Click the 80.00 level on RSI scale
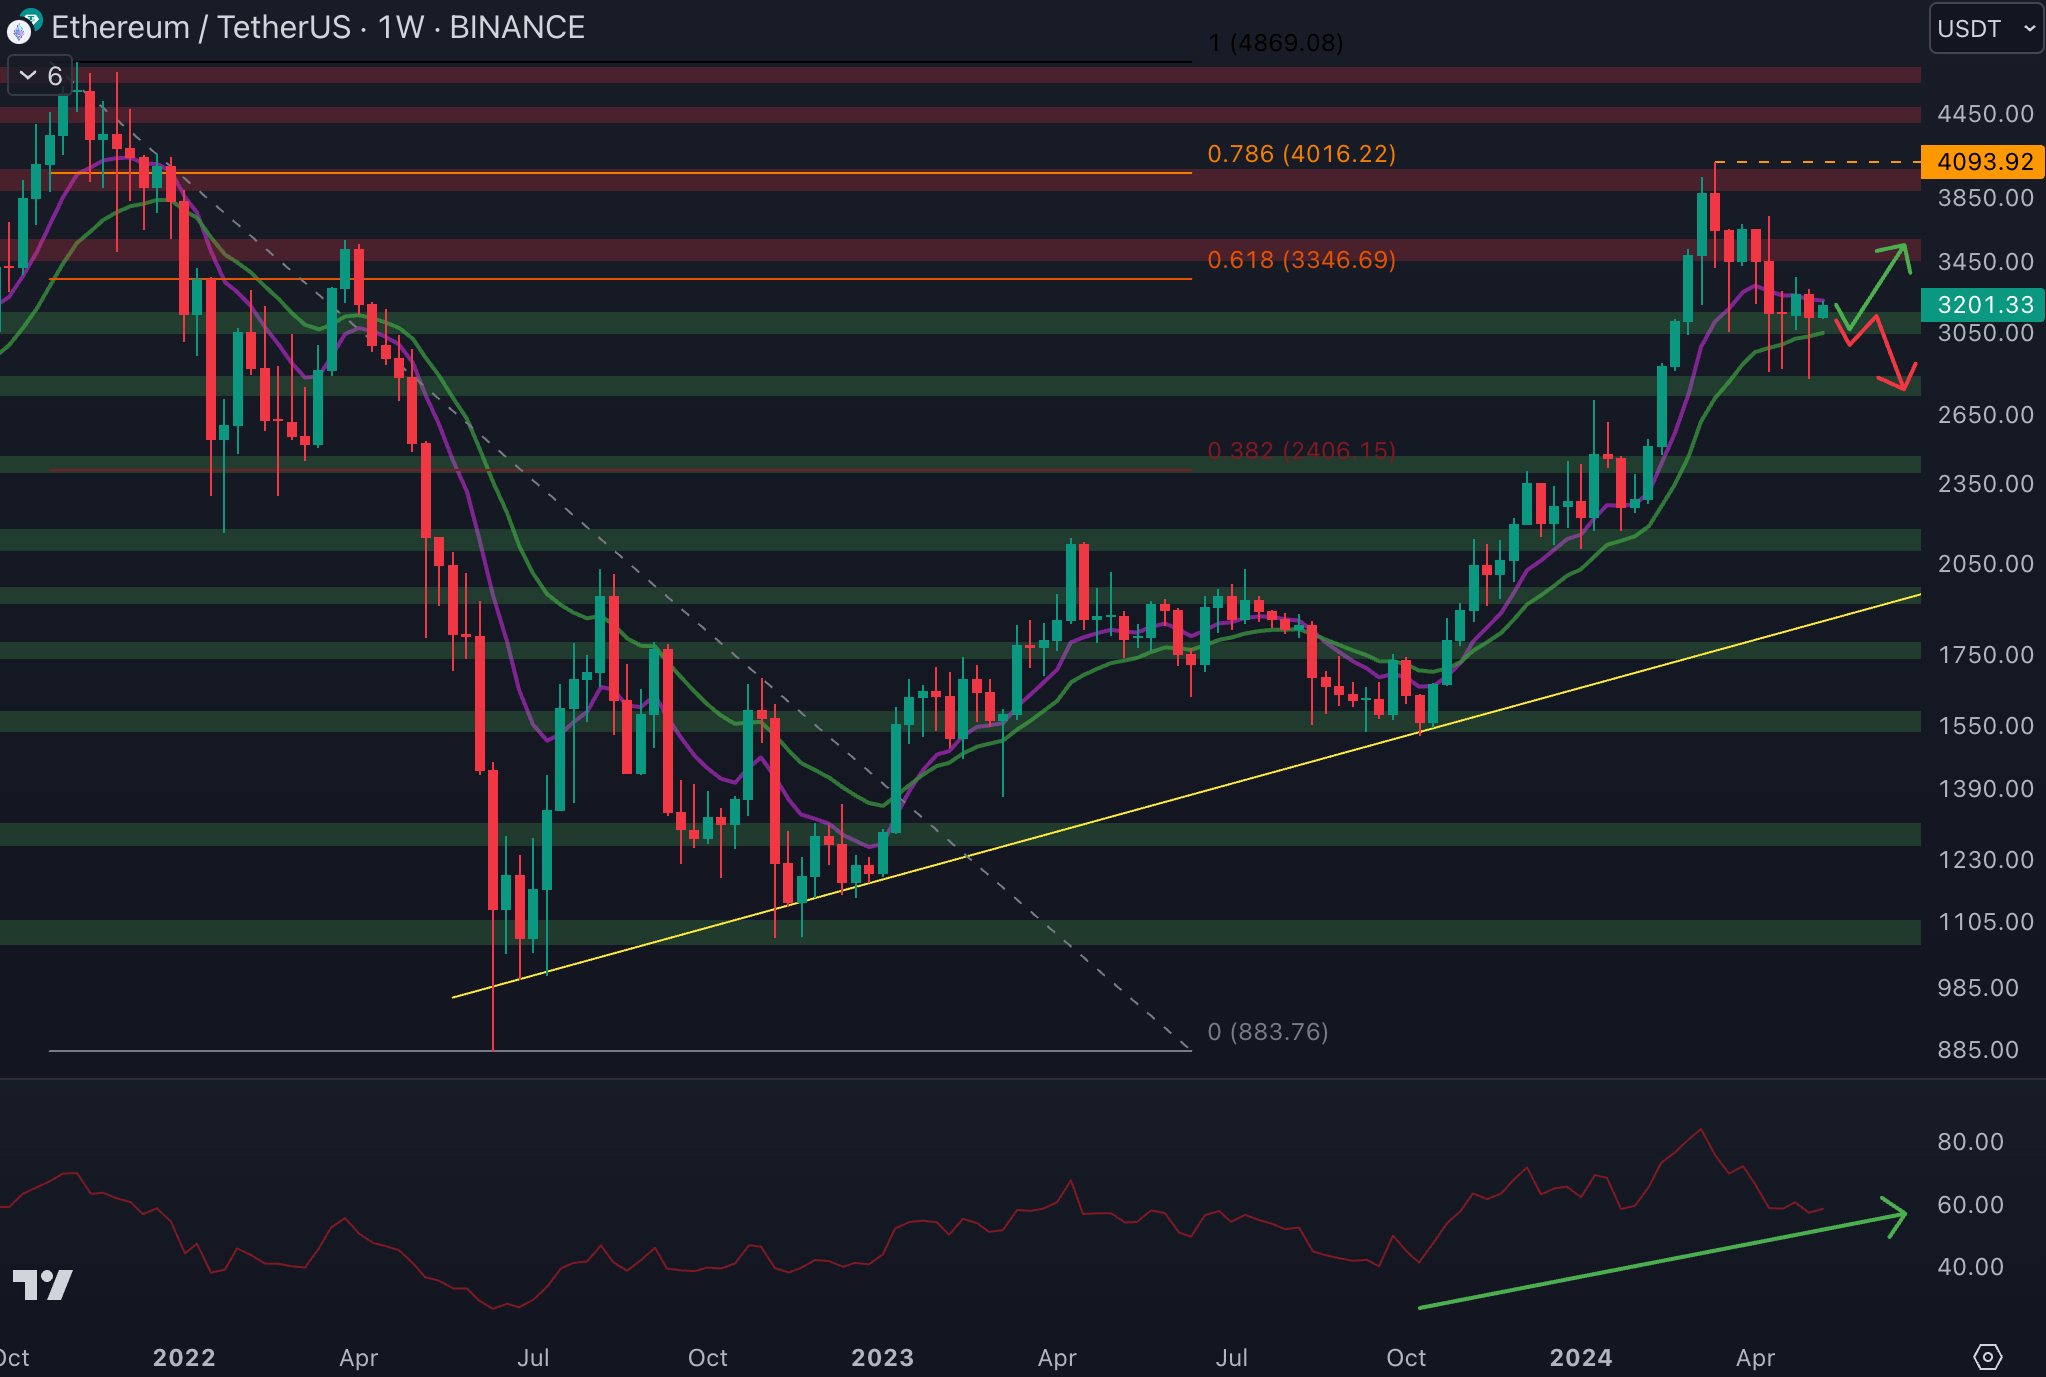The height and width of the screenshot is (1377, 2046). click(x=1969, y=1142)
